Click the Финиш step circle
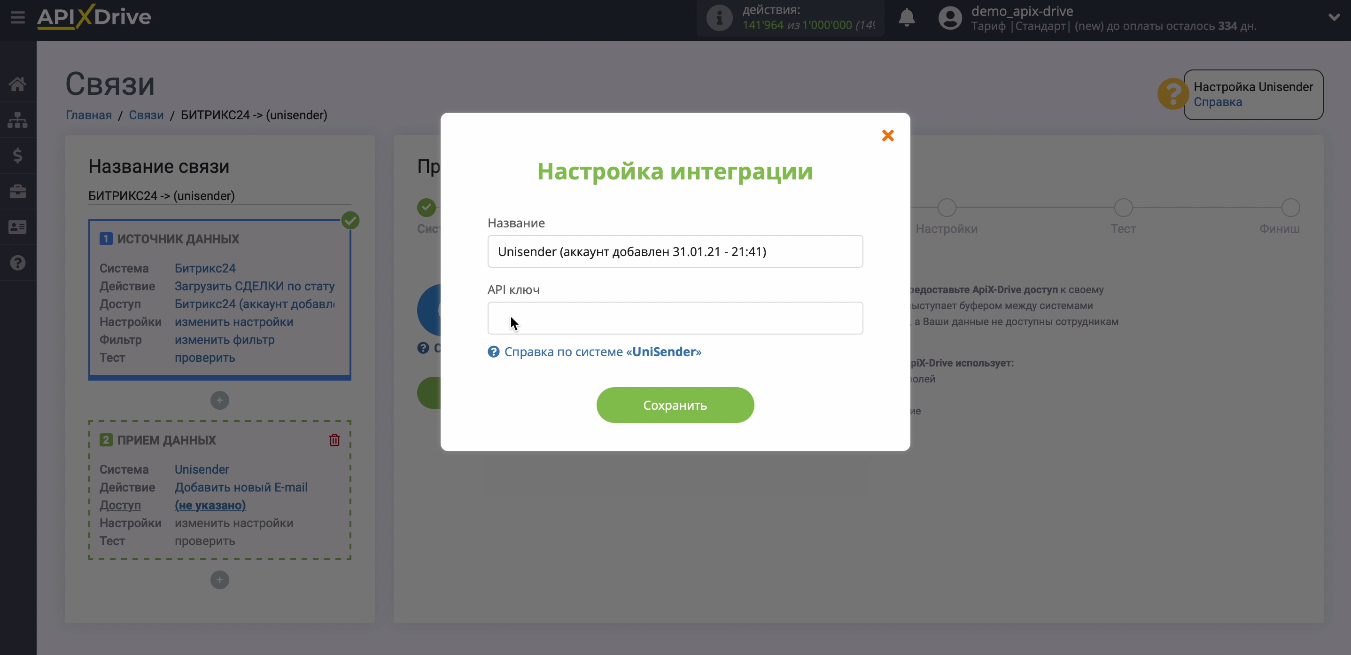This screenshot has width=1351, height=655. click(1291, 208)
